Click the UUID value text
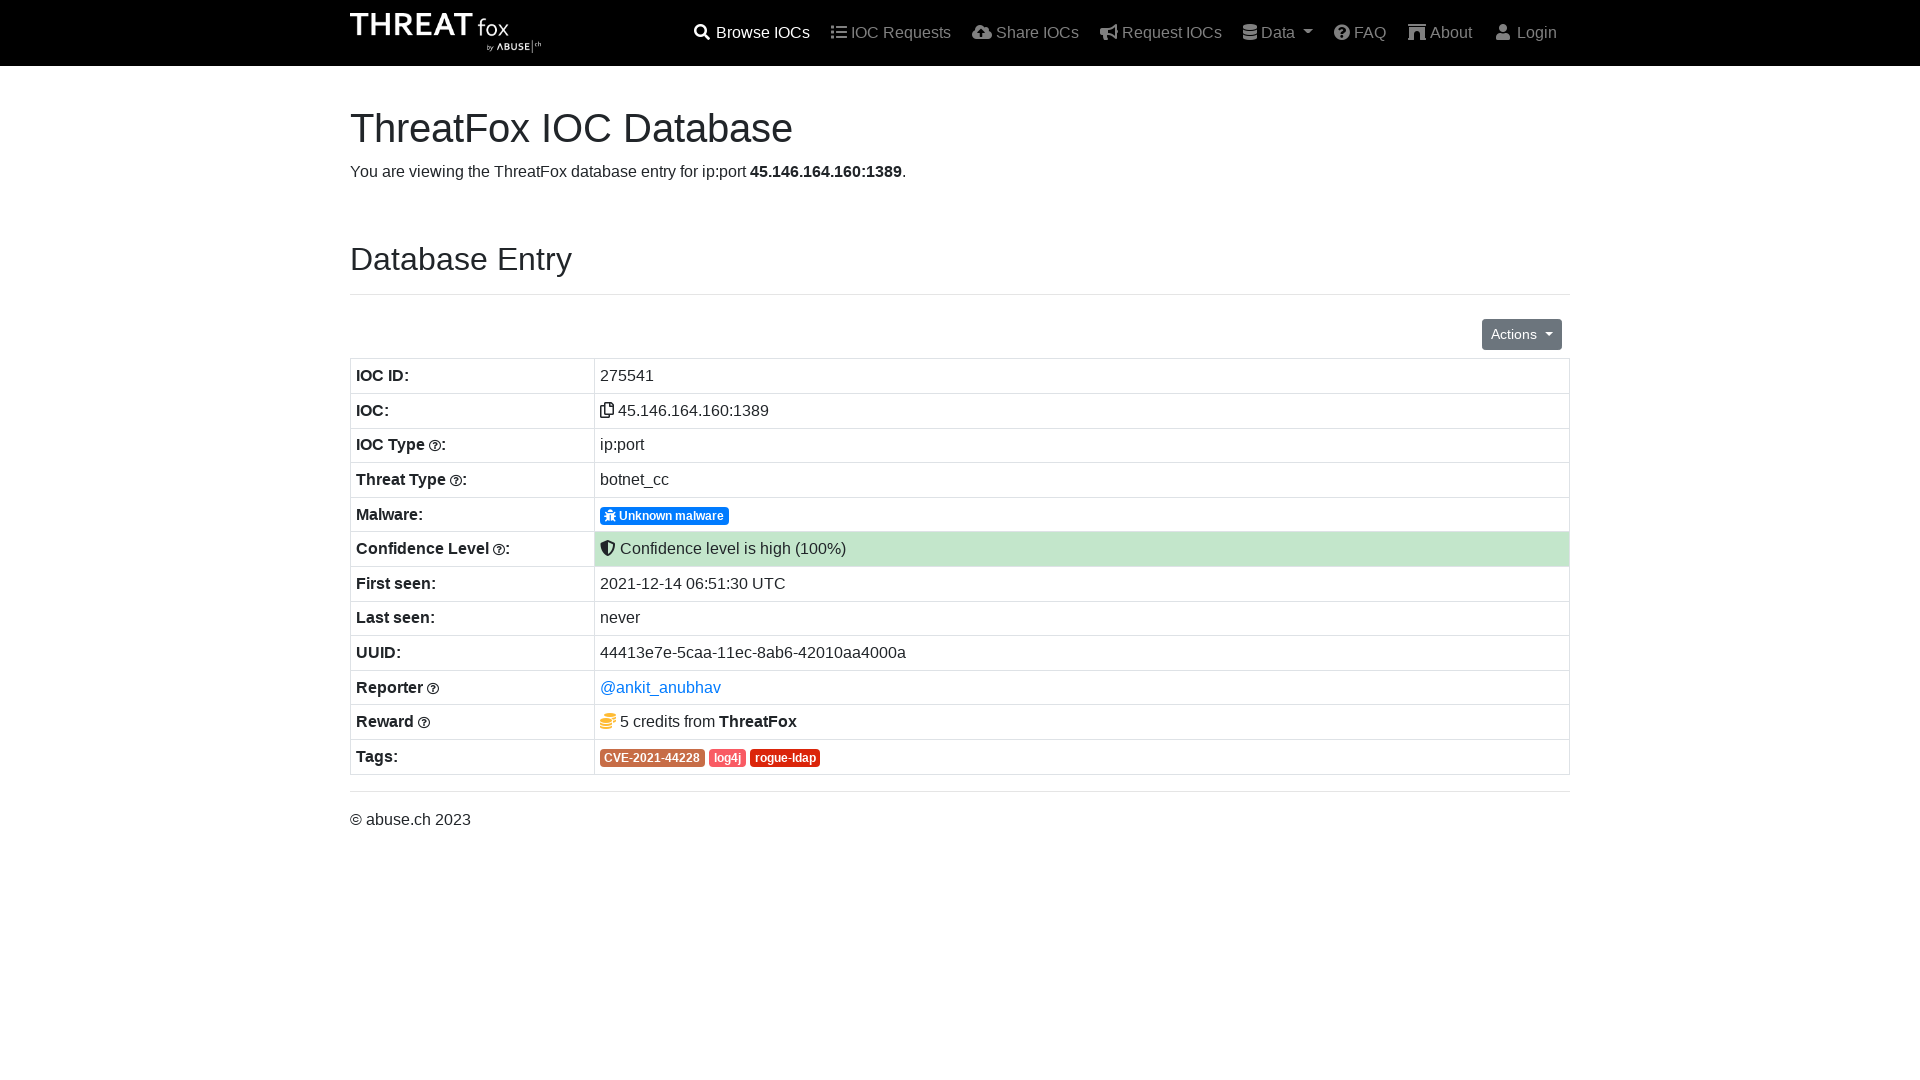Viewport: 1920px width, 1080px height. coord(753,653)
